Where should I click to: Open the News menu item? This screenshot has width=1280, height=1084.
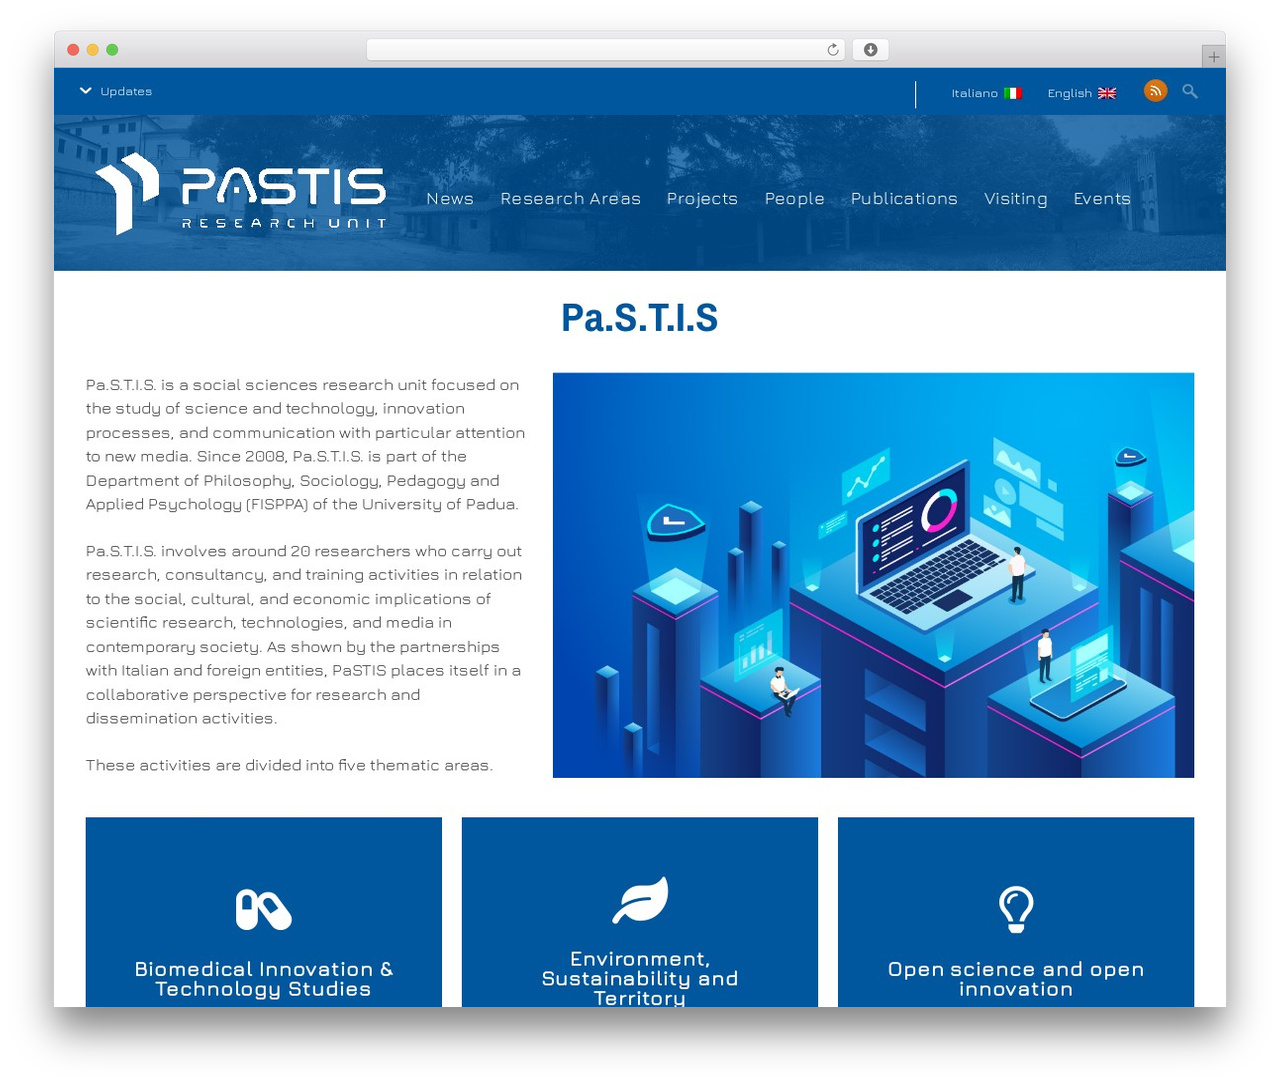pos(450,198)
